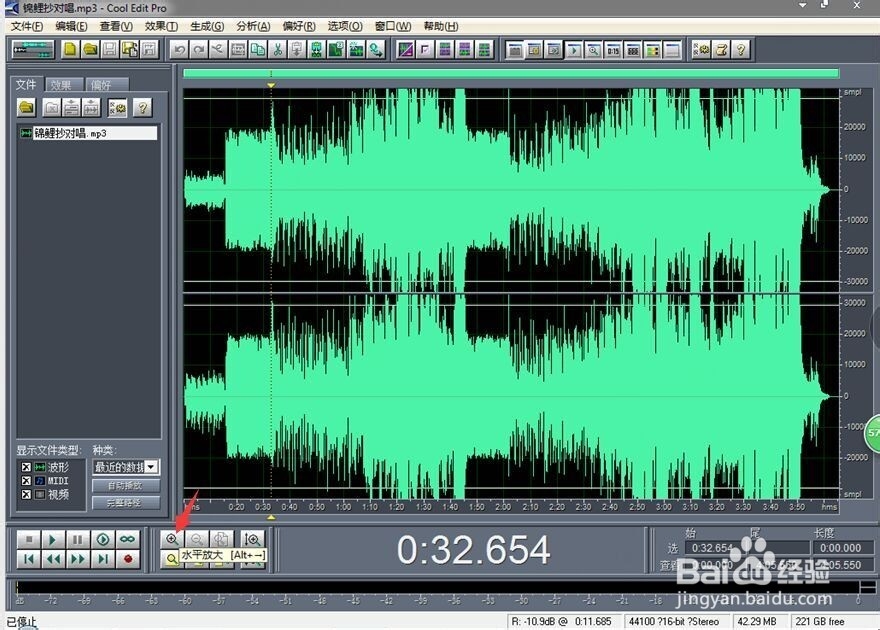Uncheck 视频 video file type

coord(26,494)
